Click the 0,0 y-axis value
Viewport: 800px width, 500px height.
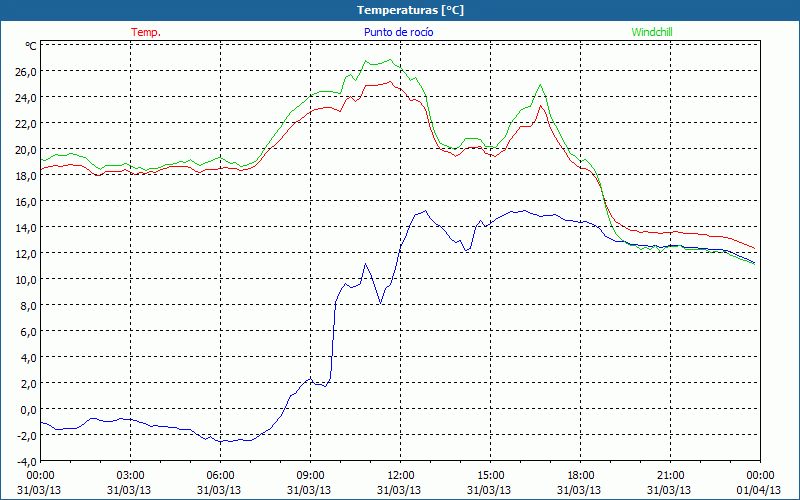[x=27, y=410]
